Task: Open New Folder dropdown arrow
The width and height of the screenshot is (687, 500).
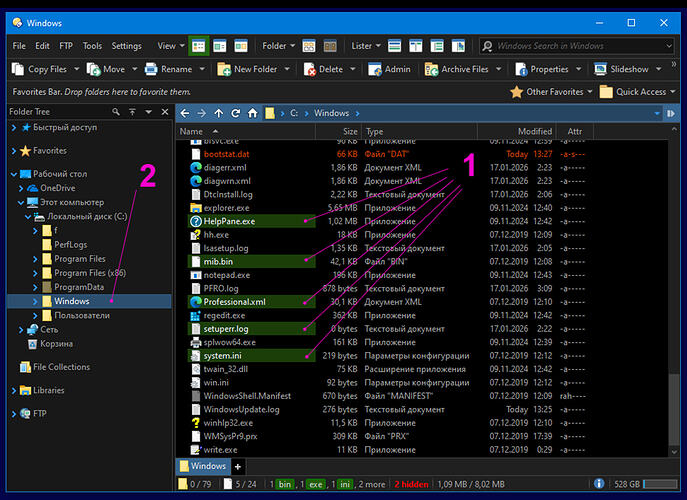Action: pos(287,69)
